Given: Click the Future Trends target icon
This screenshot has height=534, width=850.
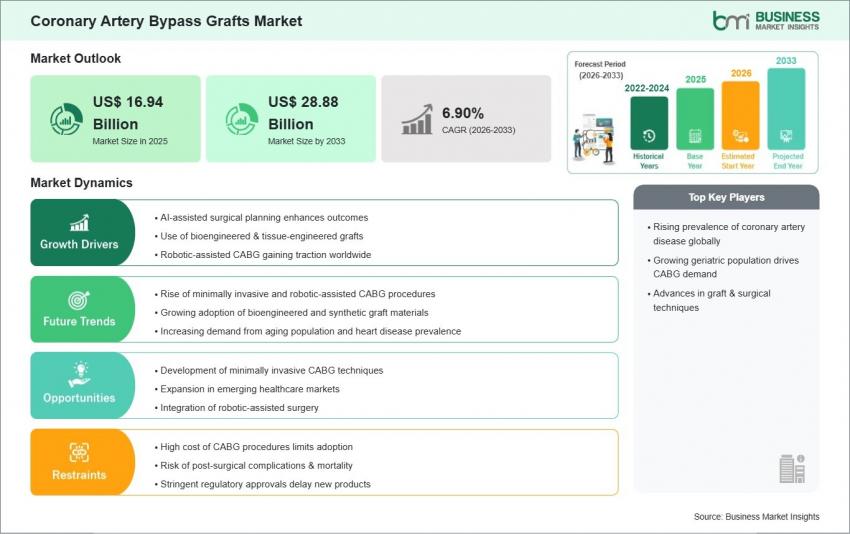Looking at the screenshot, I should click(79, 300).
